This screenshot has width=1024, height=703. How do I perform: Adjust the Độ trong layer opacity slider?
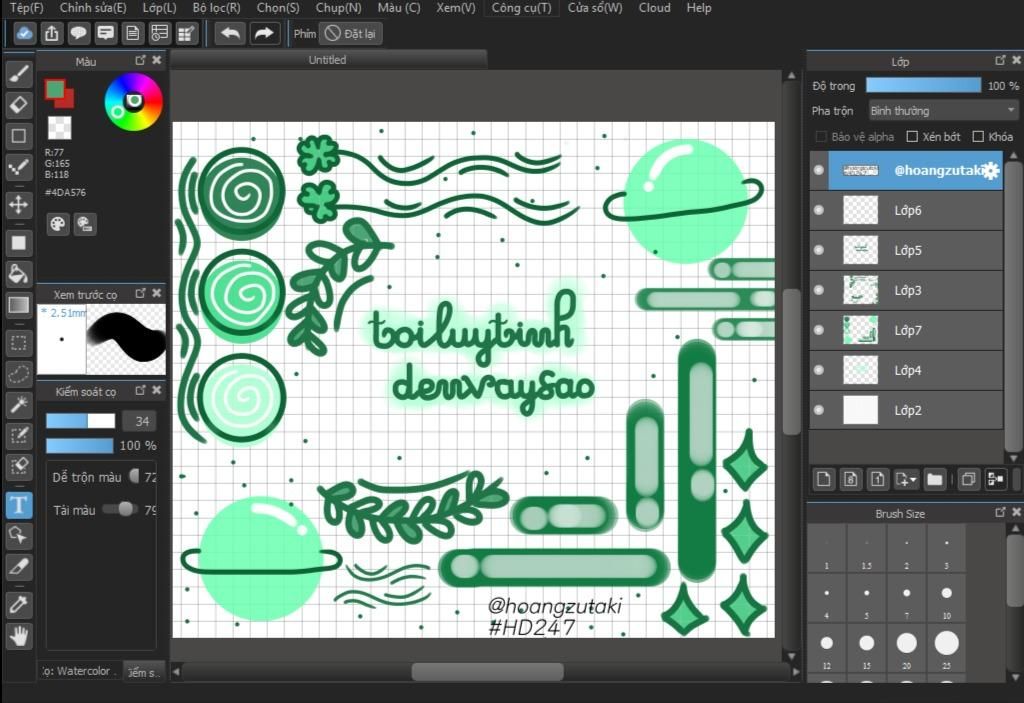(923, 86)
